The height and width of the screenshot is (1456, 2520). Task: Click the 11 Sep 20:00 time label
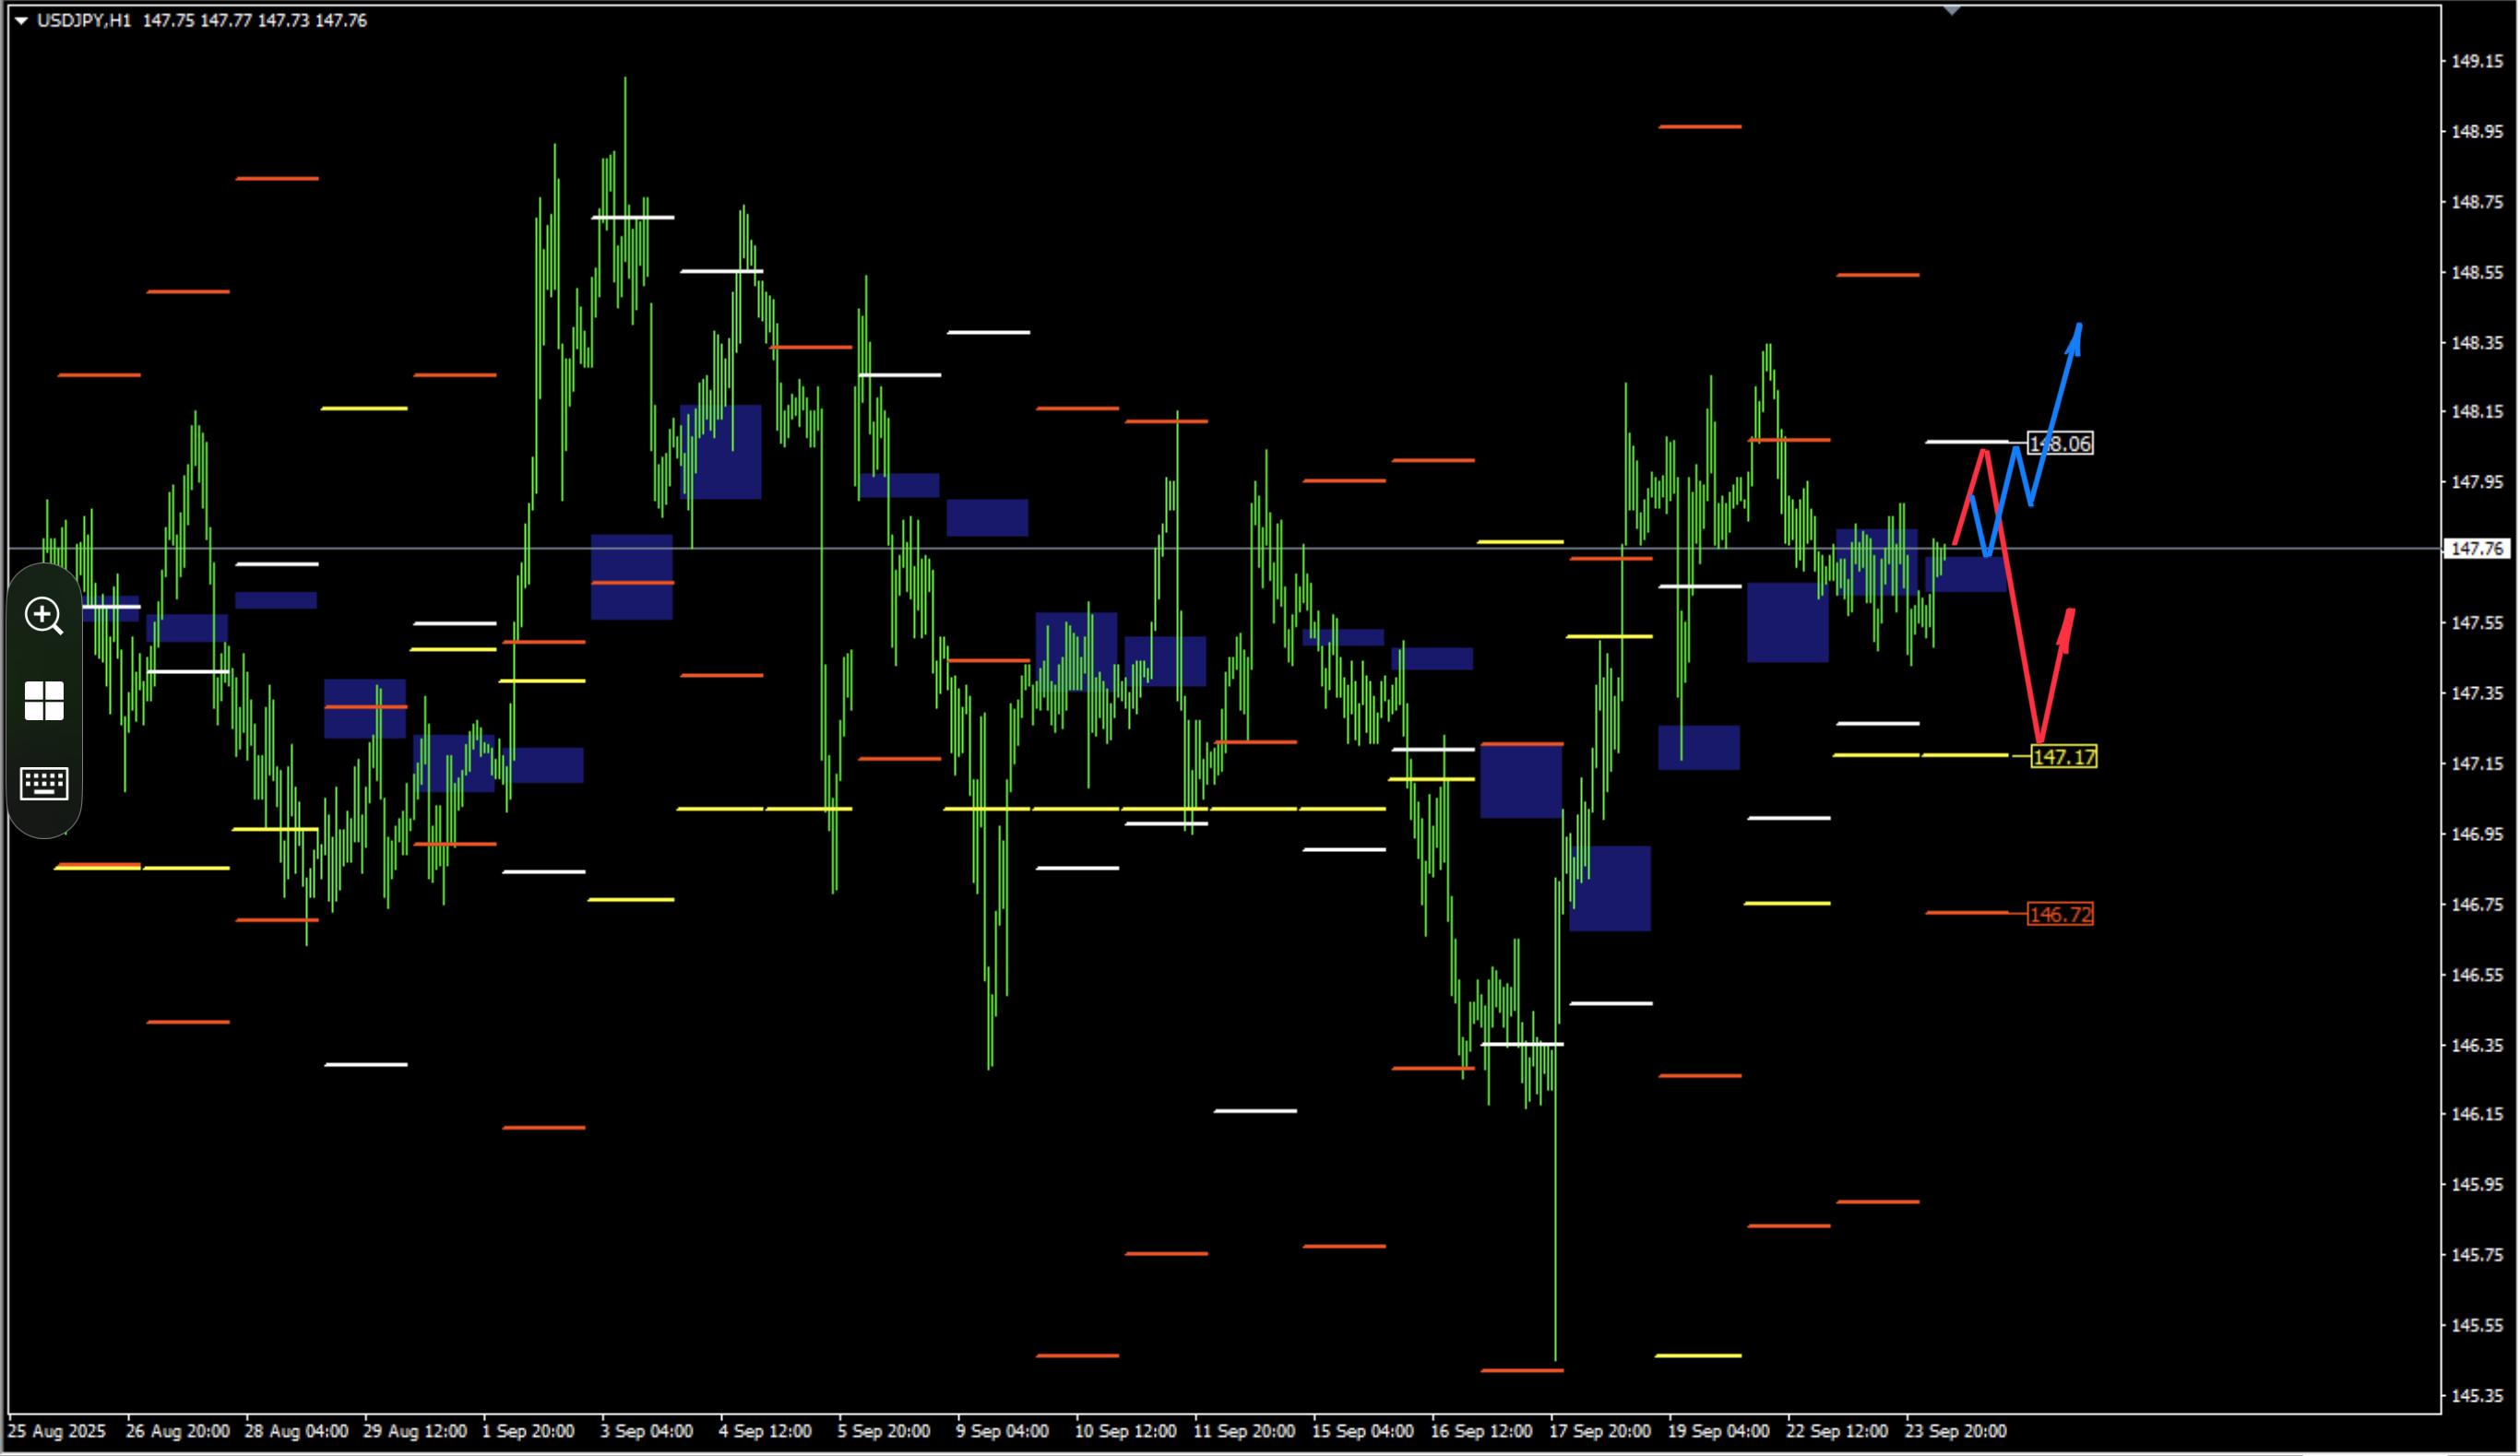1244,1431
